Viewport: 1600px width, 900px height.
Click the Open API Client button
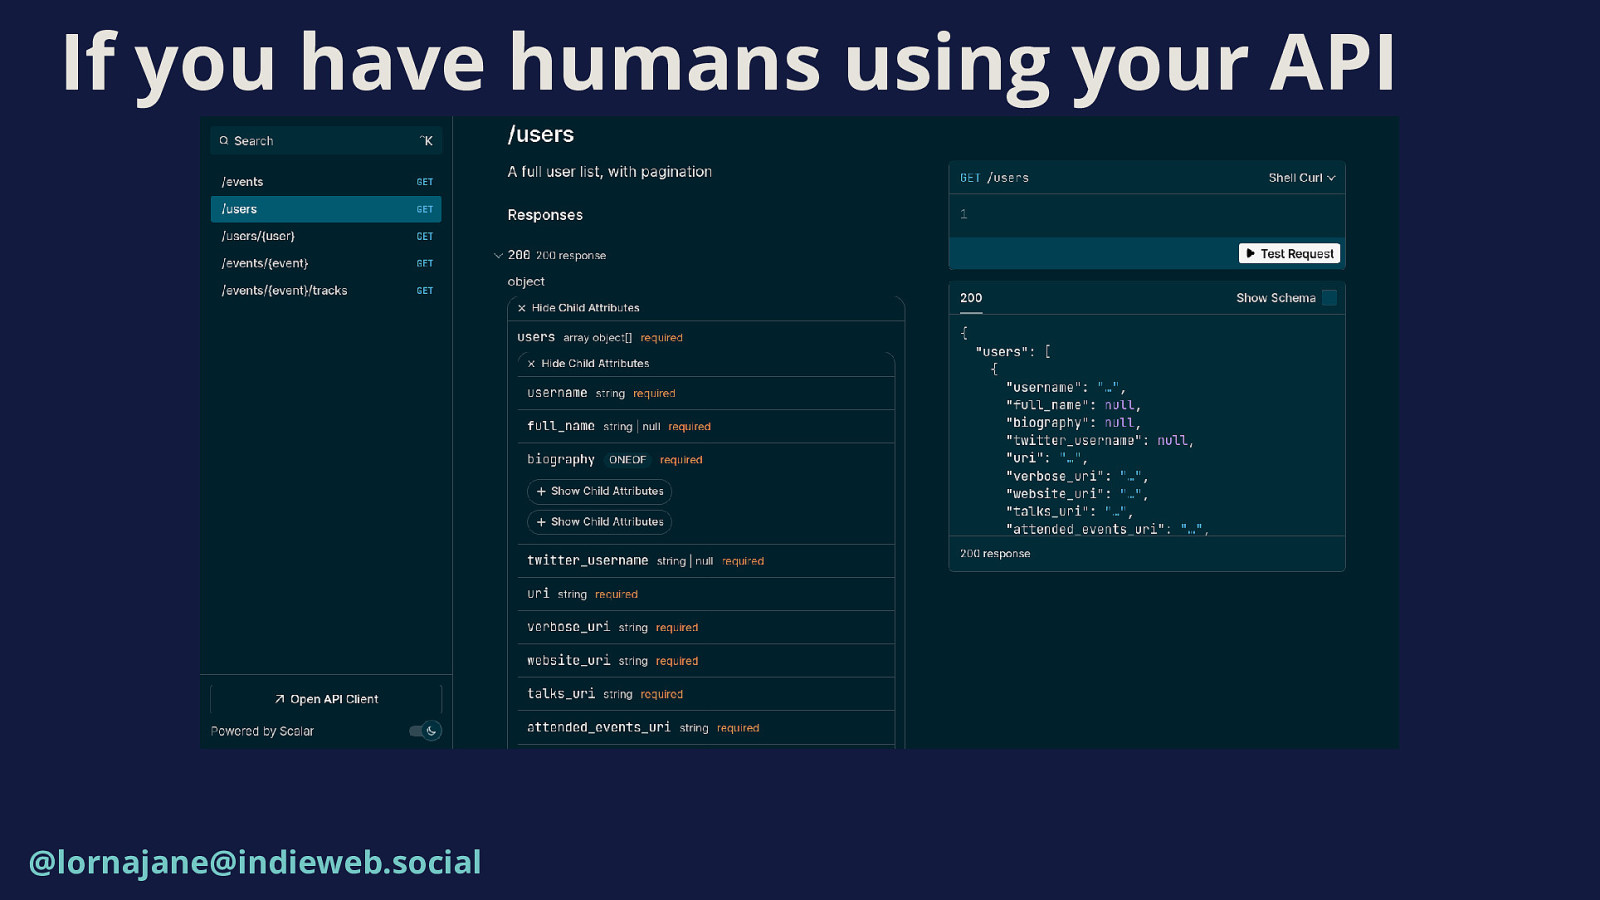click(x=326, y=699)
